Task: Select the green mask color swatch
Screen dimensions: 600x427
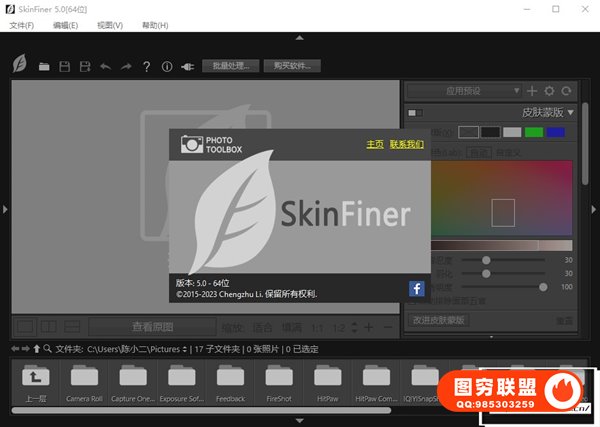Action: tap(534, 132)
